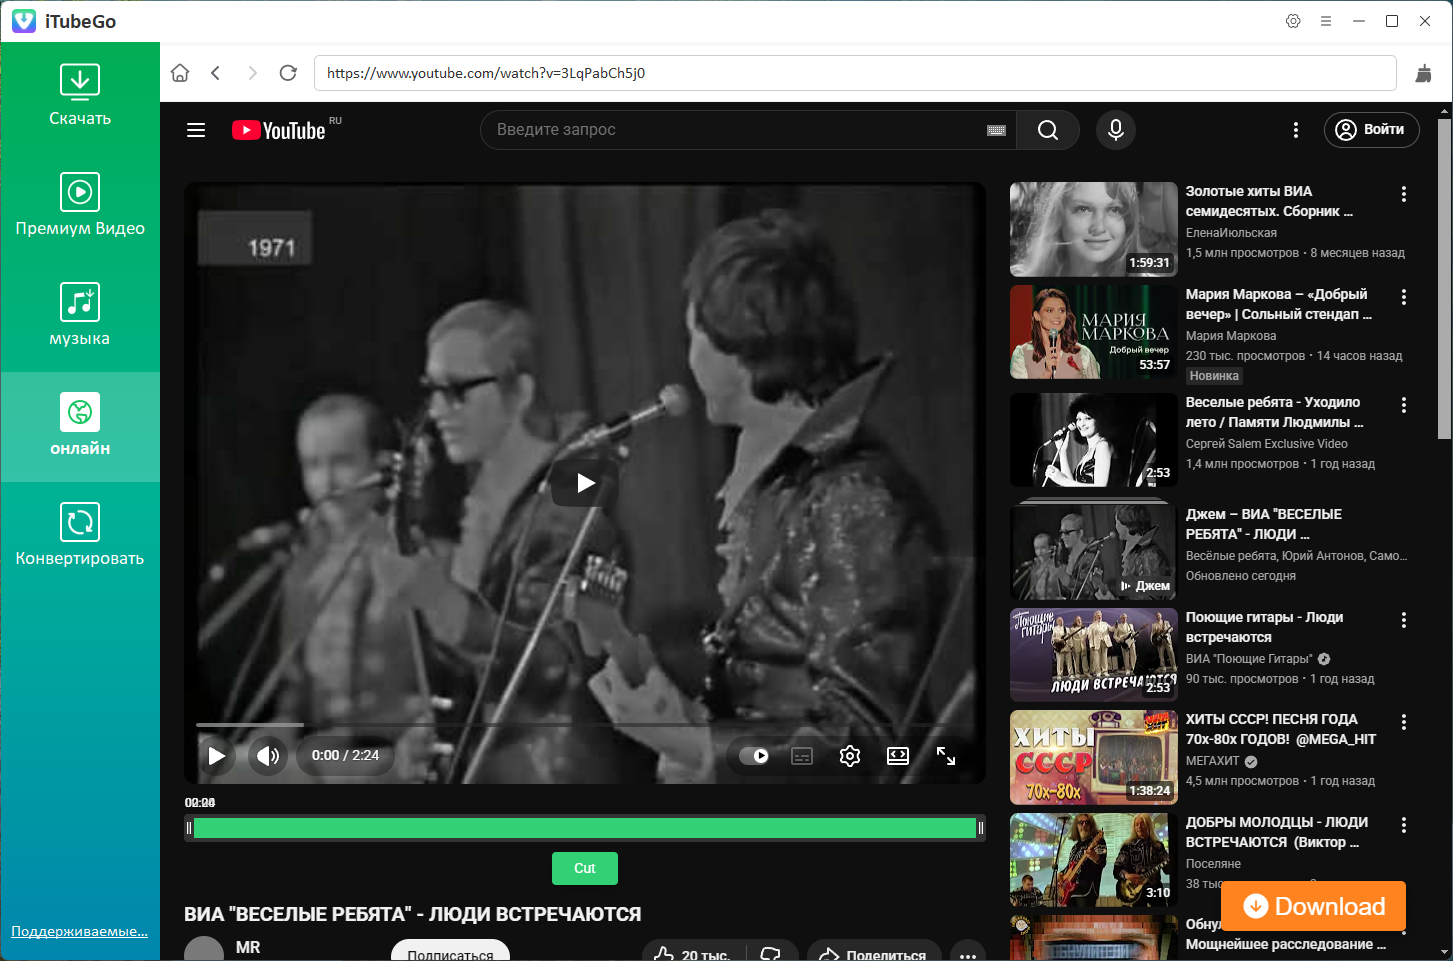Click the Войти sign-in button
This screenshot has height=961, width=1453.
[1371, 130]
